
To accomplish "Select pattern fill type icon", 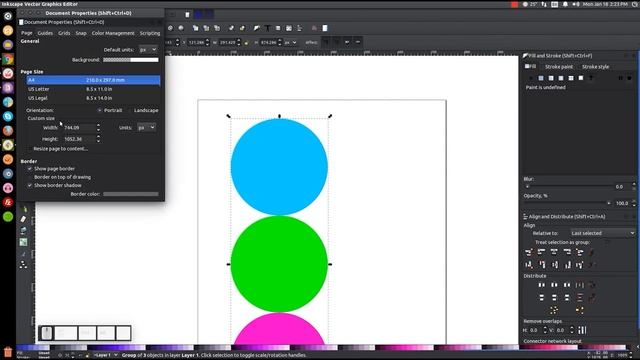I will pyautogui.click(x=571, y=78).
